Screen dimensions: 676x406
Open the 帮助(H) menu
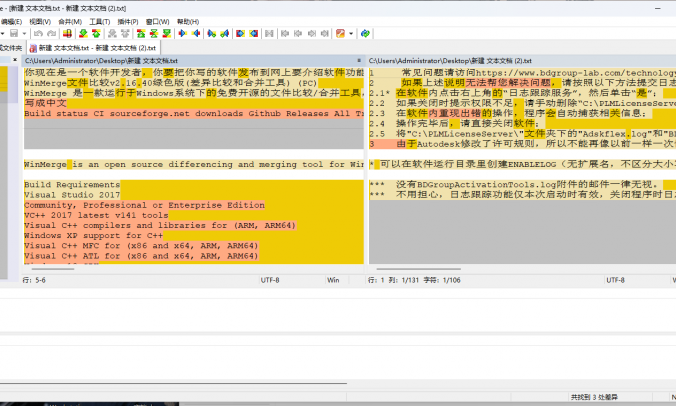tap(188, 22)
